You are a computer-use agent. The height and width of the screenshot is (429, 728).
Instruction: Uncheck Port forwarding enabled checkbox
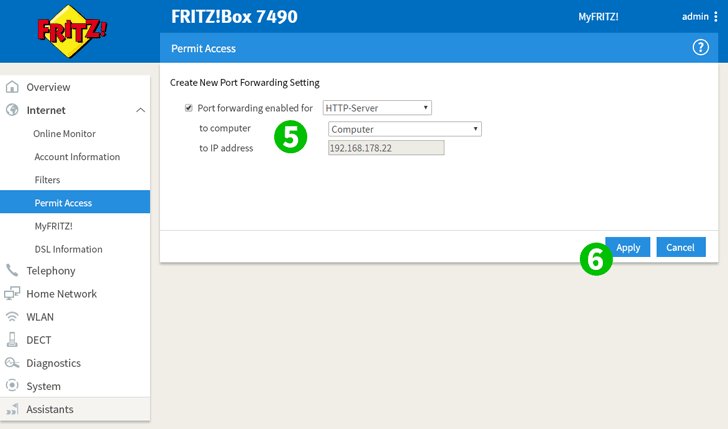pyautogui.click(x=188, y=108)
